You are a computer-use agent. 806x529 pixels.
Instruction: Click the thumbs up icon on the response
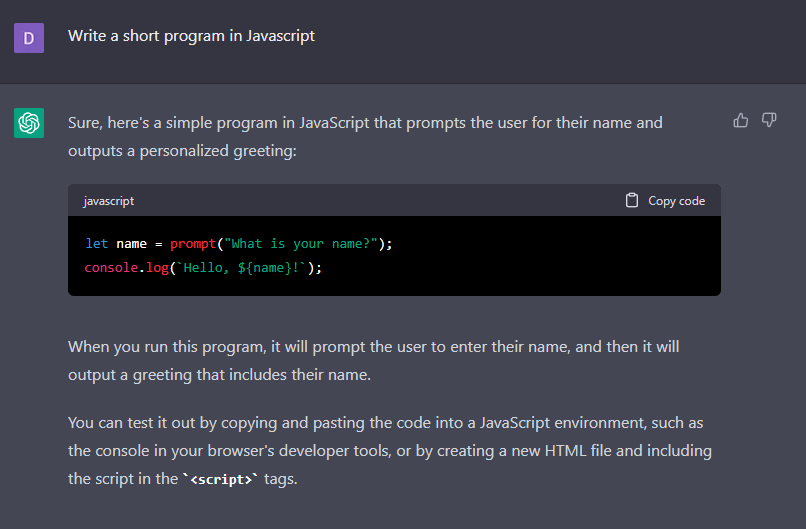pos(741,120)
